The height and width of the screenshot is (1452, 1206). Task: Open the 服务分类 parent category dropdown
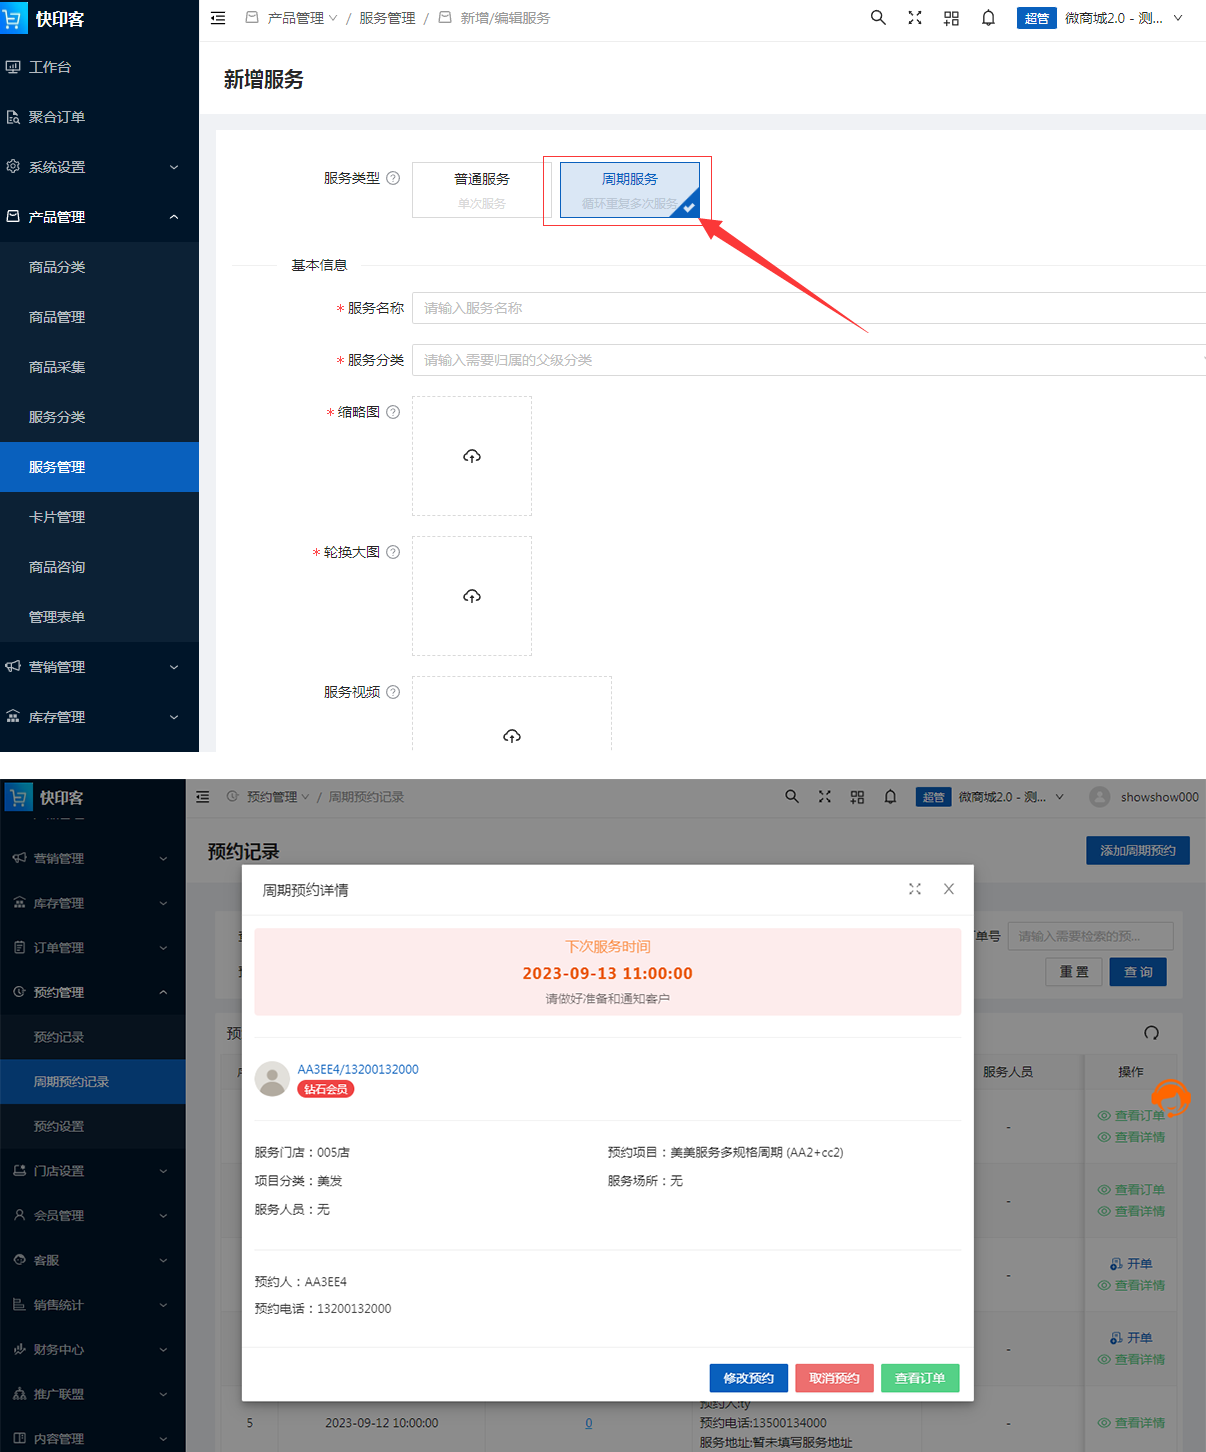(808, 360)
